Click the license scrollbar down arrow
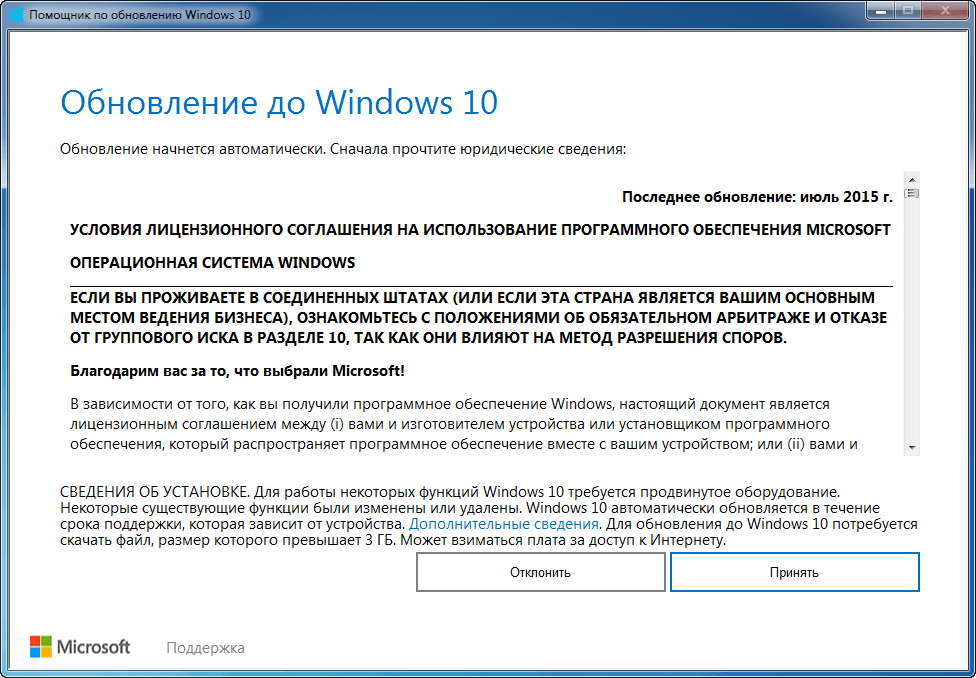The width and height of the screenshot is (976, 678). (x=912, y=448)
